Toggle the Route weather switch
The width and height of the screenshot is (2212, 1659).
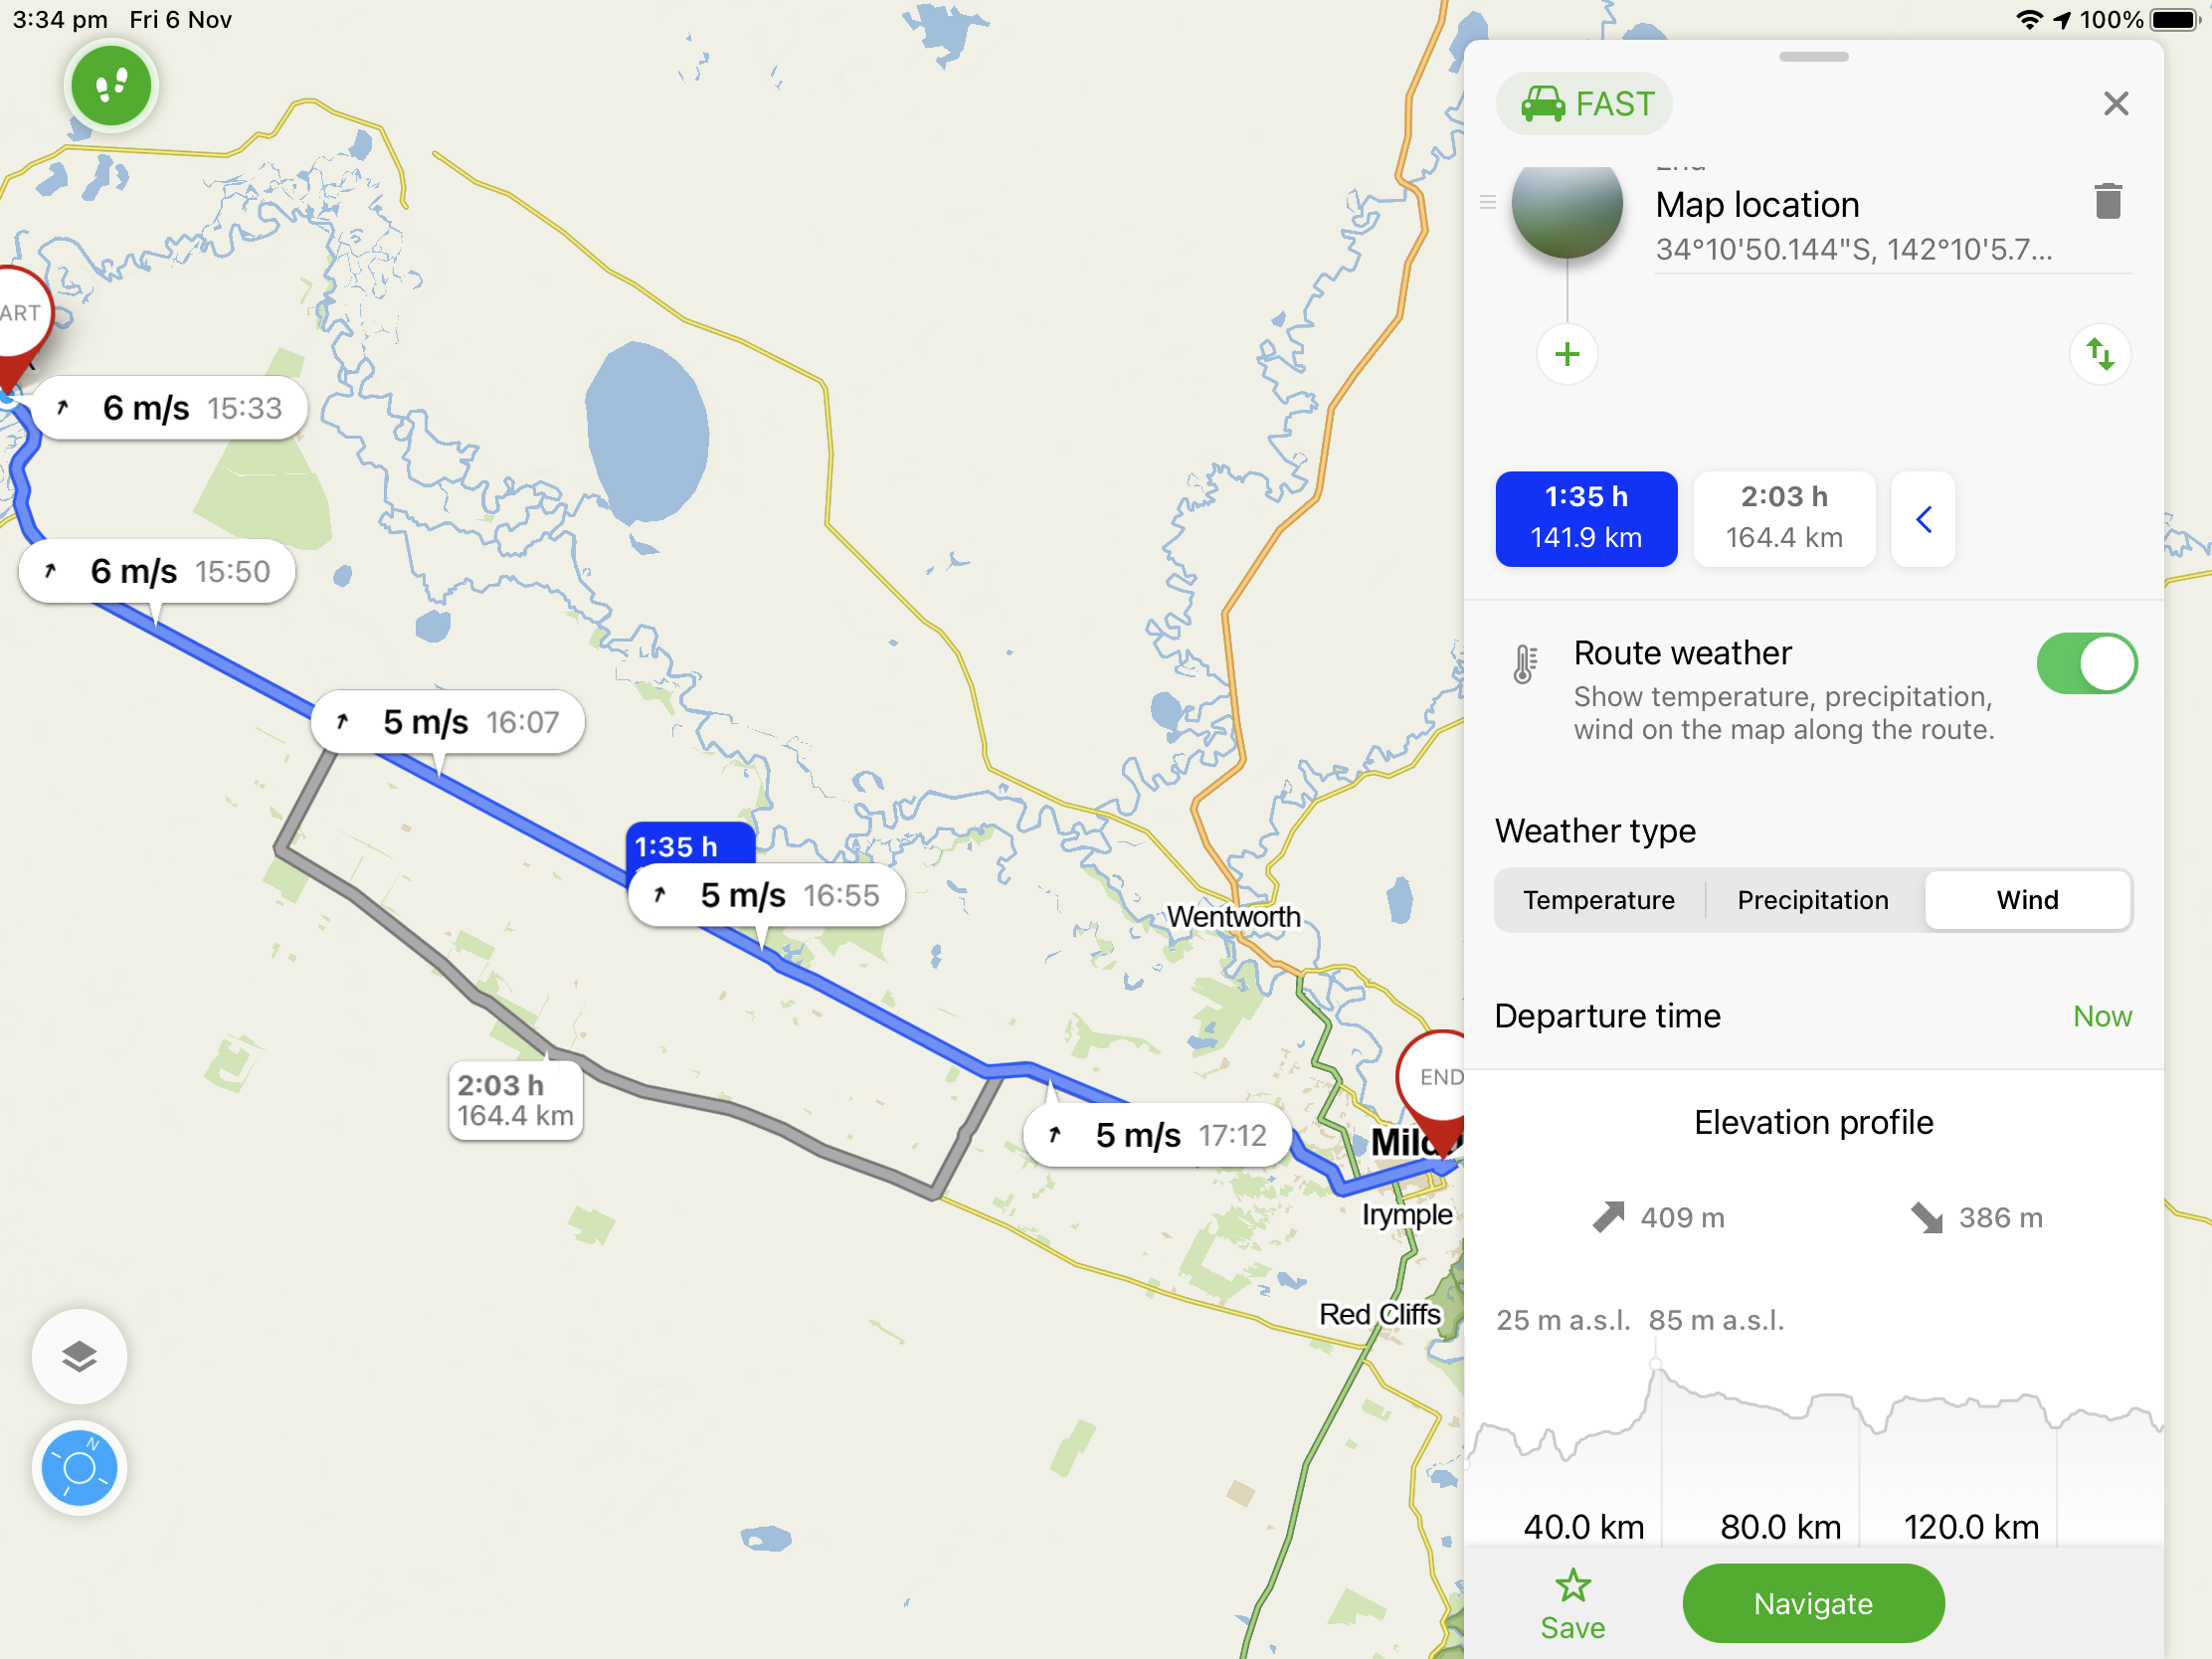pos(2085,664)
